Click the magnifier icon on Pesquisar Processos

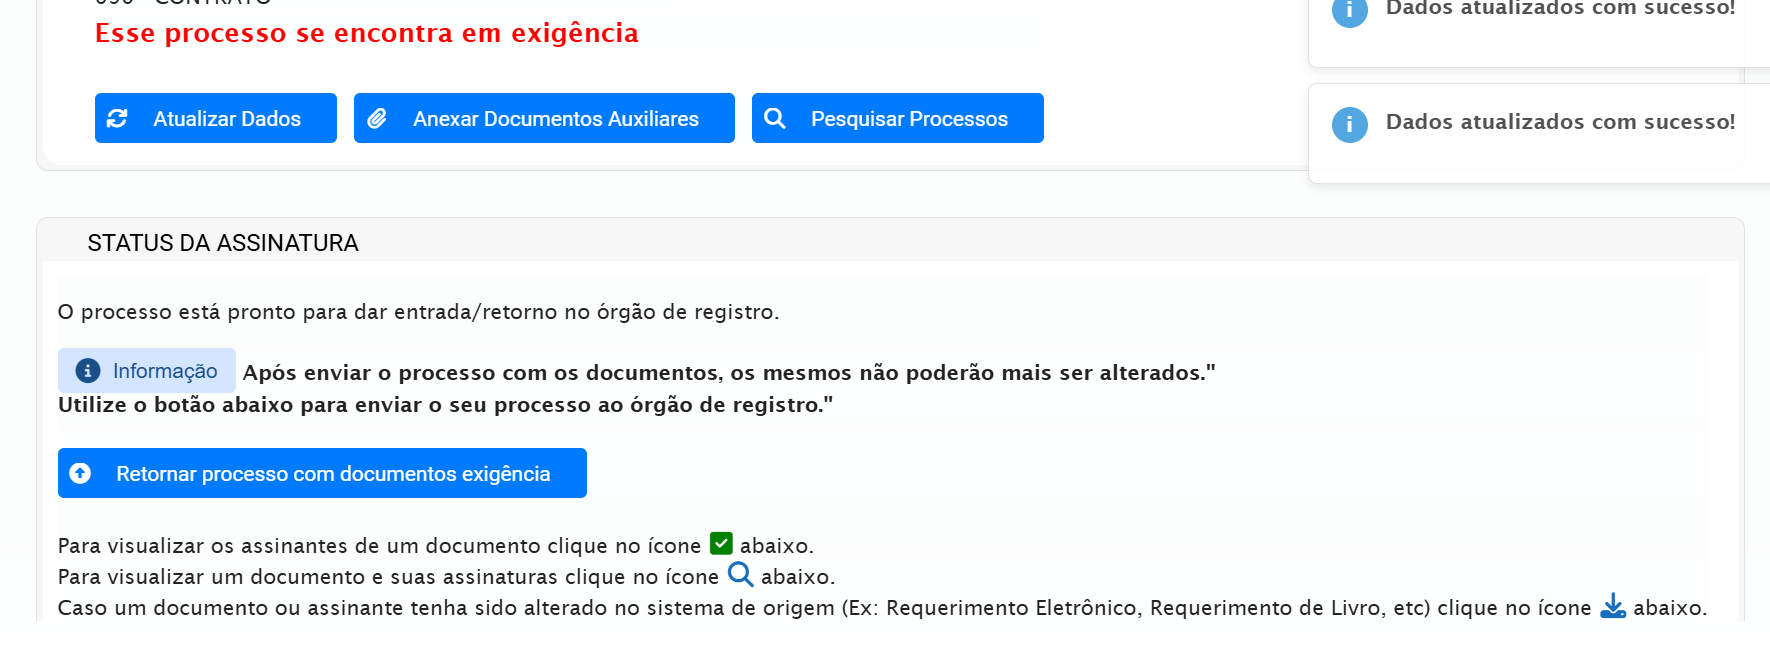[774, 119]
